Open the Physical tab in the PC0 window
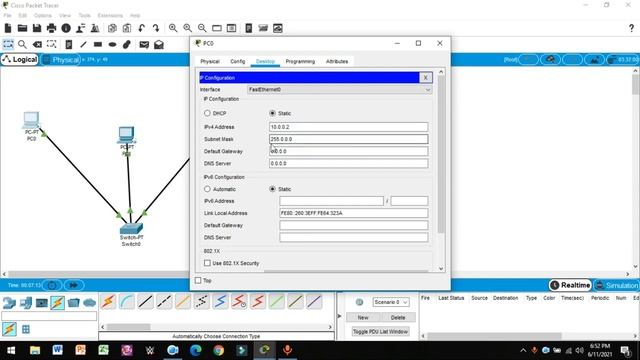 pyautogui.click(x=210, y=61)
